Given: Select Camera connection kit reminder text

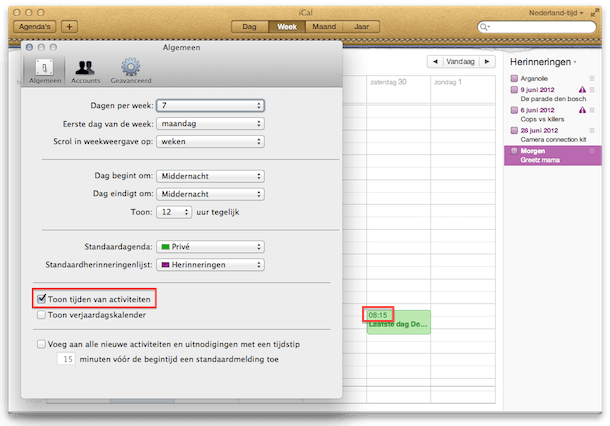Looking at the screenshot, I should point(553,139).
